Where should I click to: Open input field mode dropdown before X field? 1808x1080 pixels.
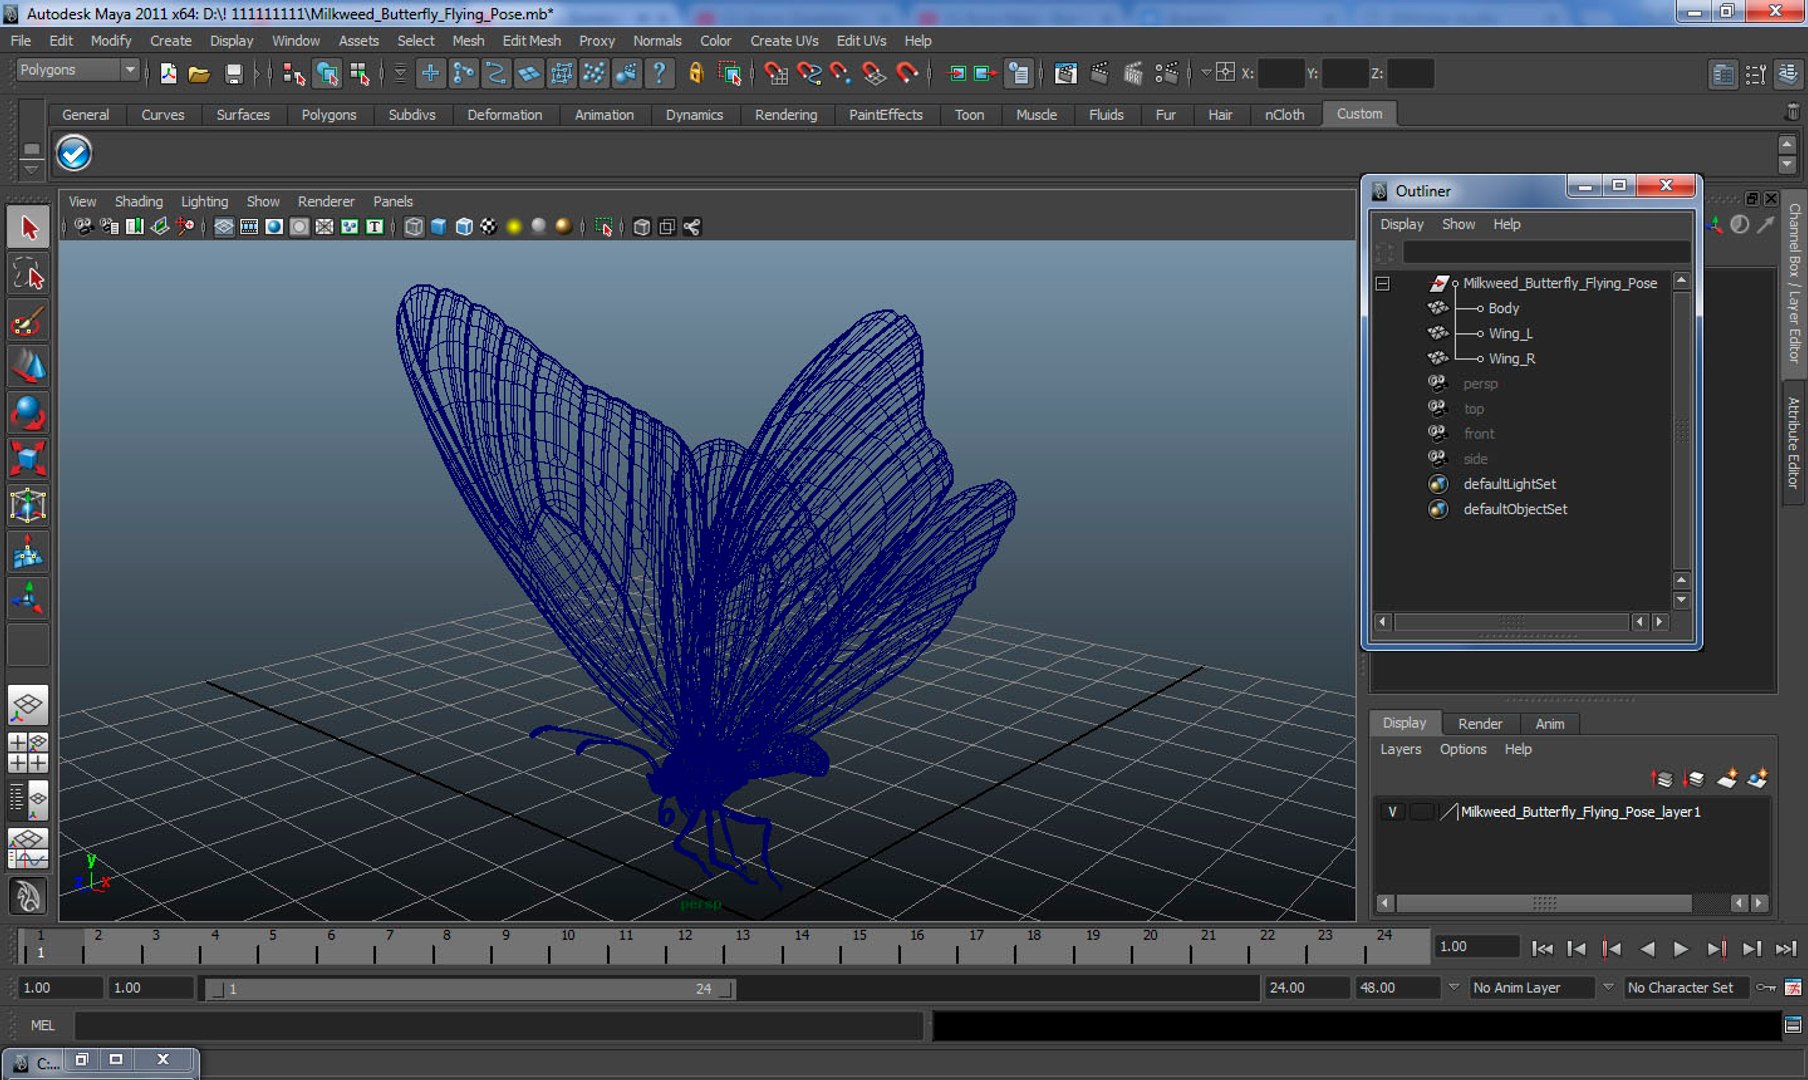[1206, 73]
